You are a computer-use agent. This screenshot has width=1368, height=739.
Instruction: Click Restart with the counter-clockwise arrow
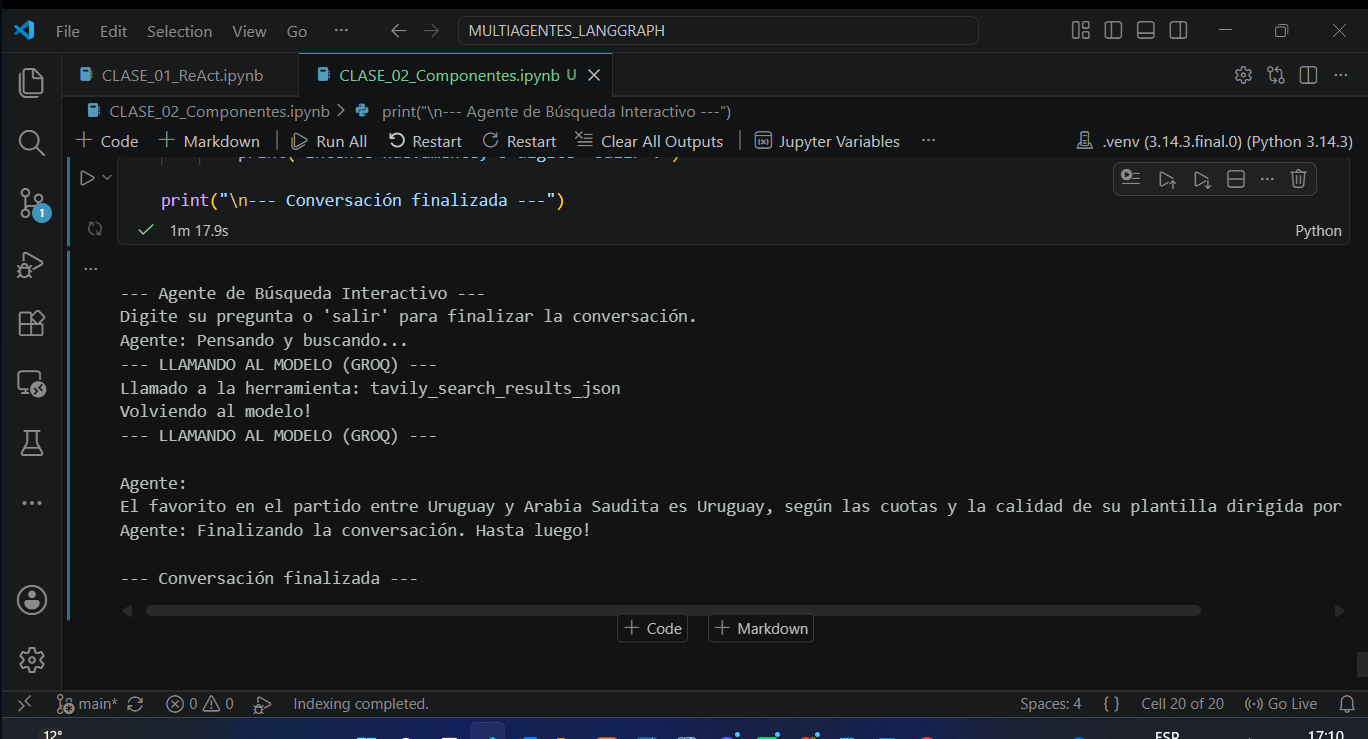pyautogui.click(x=426, y=141)
